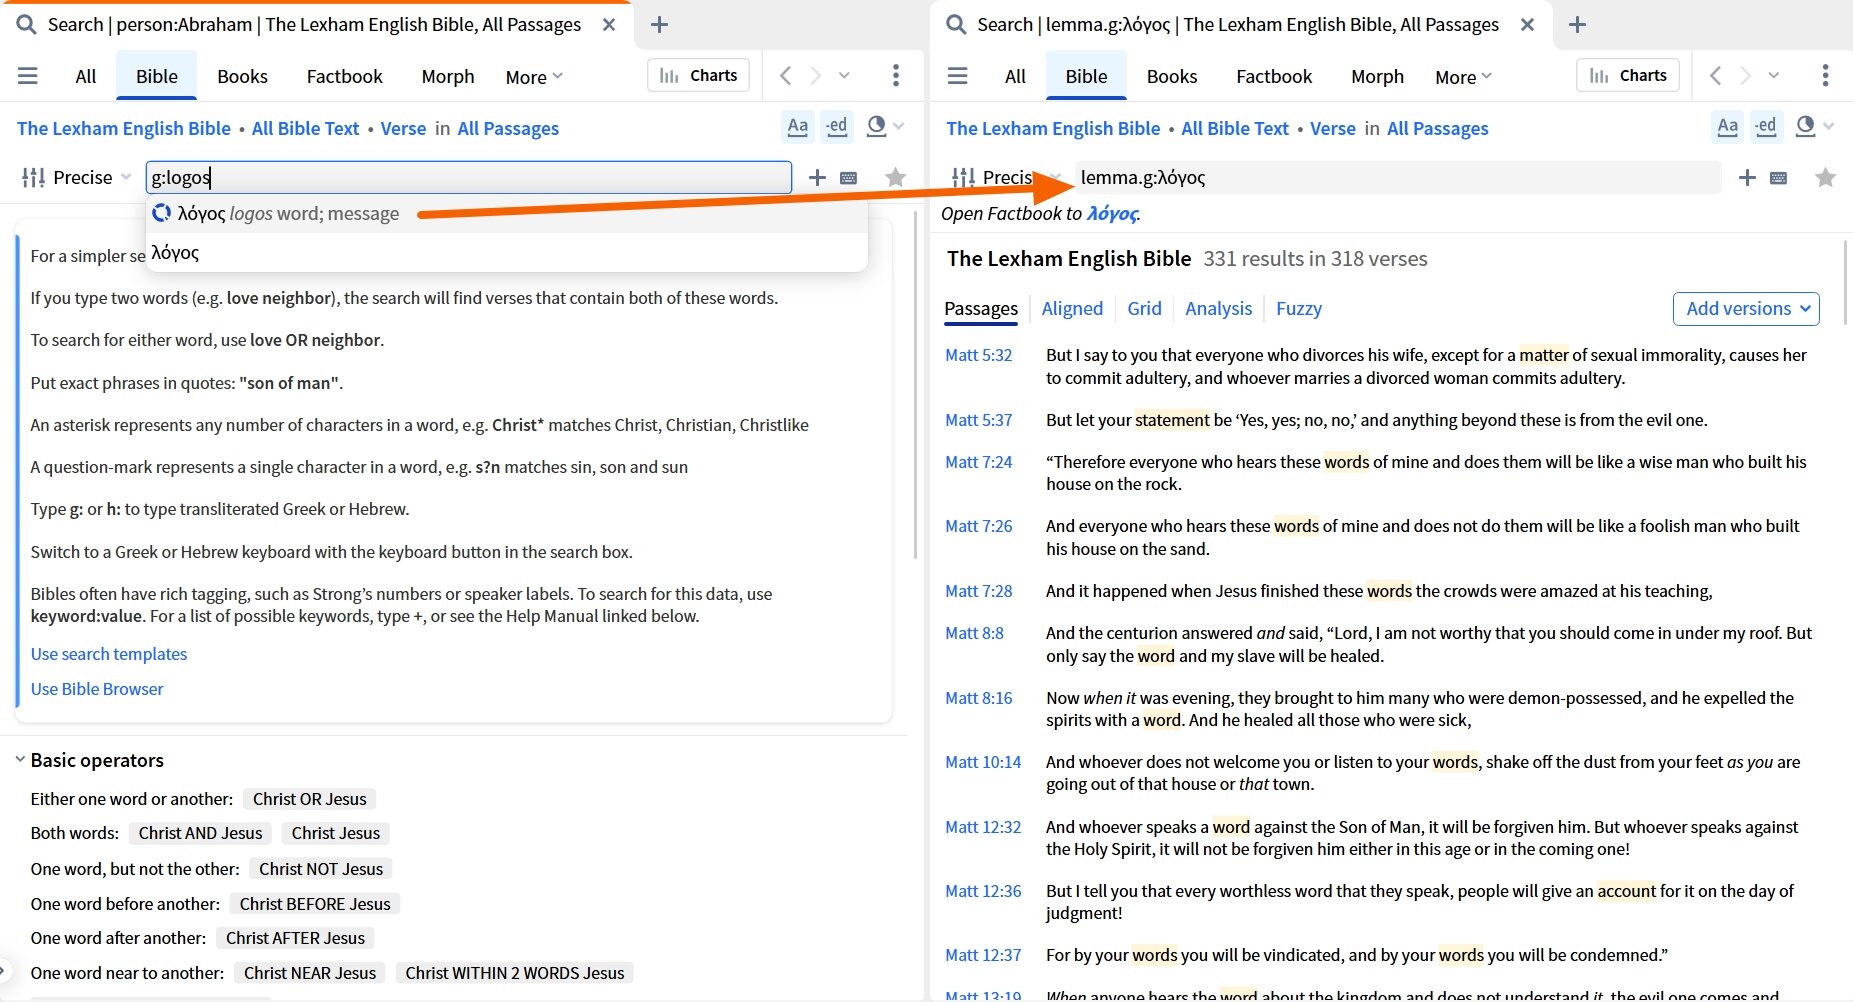The image size is (1853, 1002).
Task: Expand history dropdown in right panel
Action: pos(1774,76)
